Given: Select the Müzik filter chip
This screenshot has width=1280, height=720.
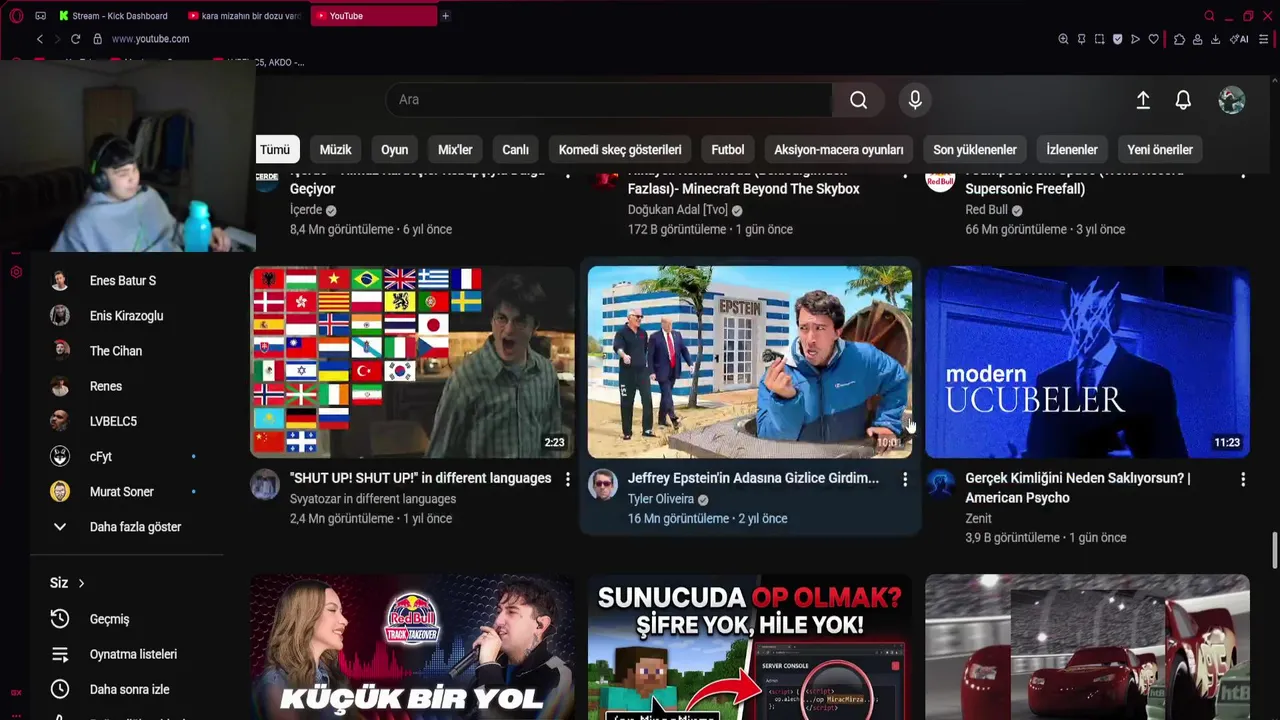Looking at the screenshot, I should (335, 150).
